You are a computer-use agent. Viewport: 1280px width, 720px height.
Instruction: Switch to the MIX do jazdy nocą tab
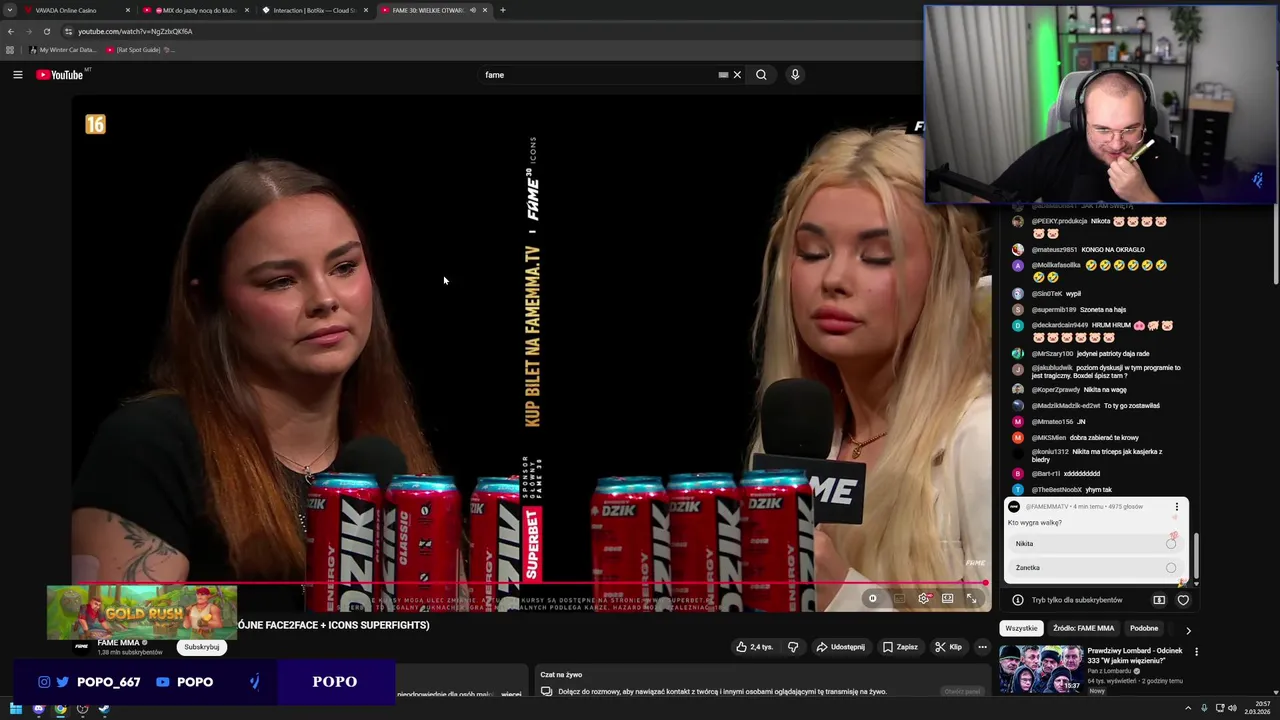(x=195, y=10)
